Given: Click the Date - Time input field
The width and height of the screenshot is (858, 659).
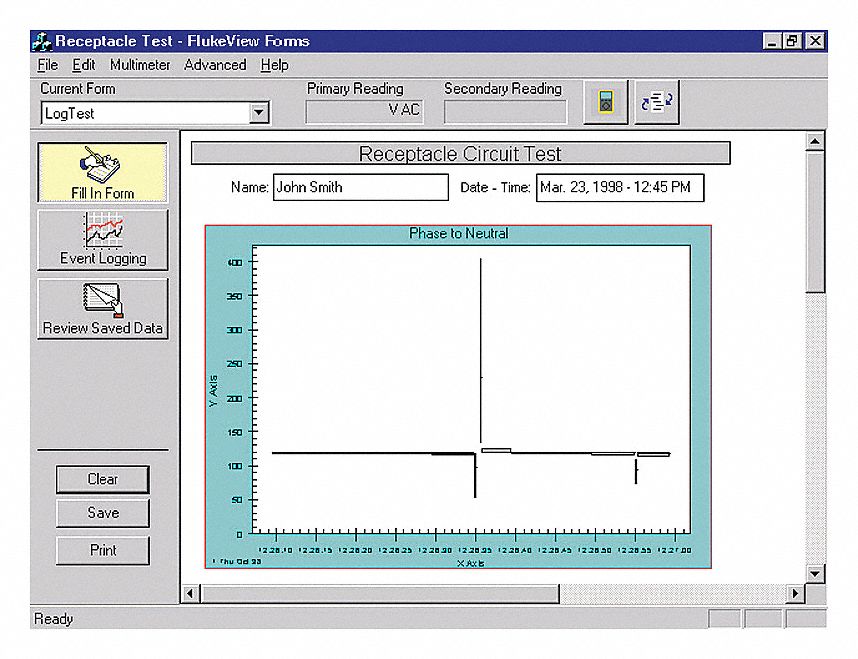Looking at the screenshot, I should 619,187.
